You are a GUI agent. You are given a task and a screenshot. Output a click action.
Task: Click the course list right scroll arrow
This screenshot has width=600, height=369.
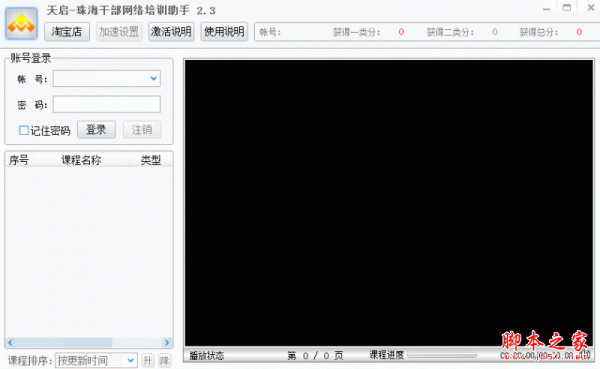point(167,342)
